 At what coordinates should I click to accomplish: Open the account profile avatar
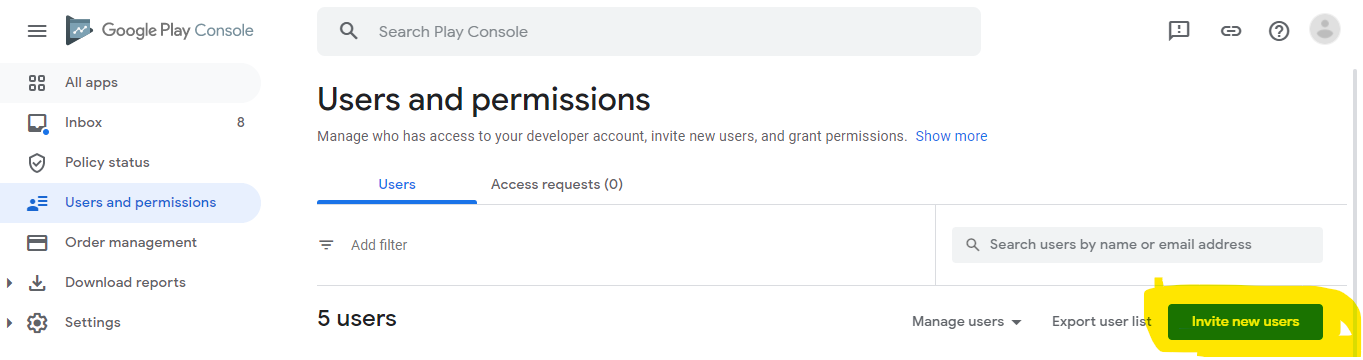[x=1325, y=30]
